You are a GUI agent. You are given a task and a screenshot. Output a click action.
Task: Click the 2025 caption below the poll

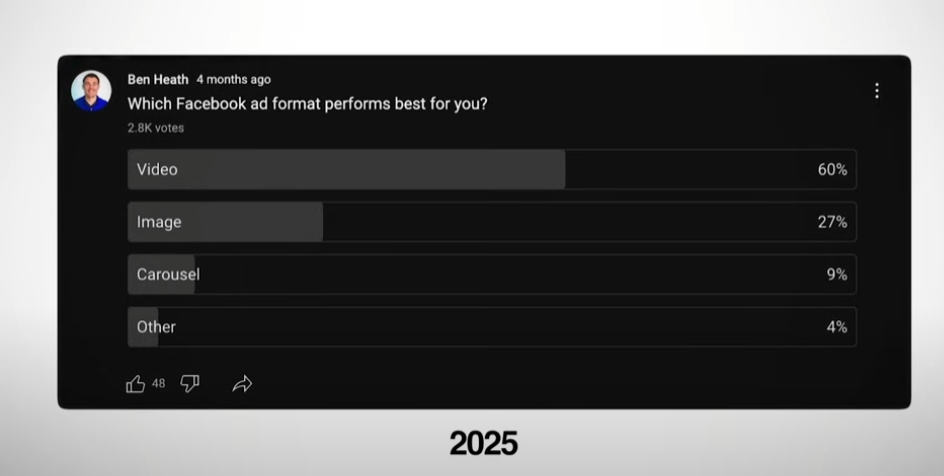point(483,444)
